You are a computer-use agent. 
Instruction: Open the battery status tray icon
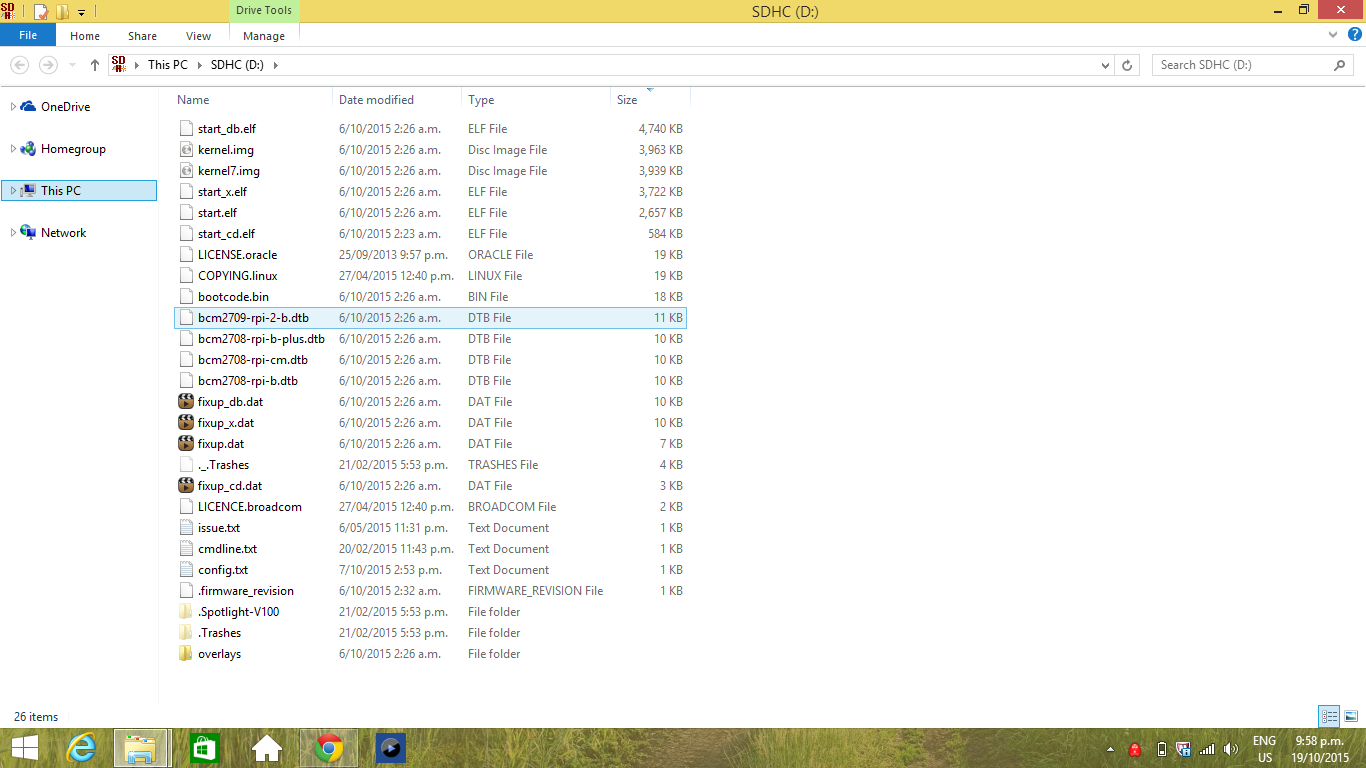point(1161,749)
